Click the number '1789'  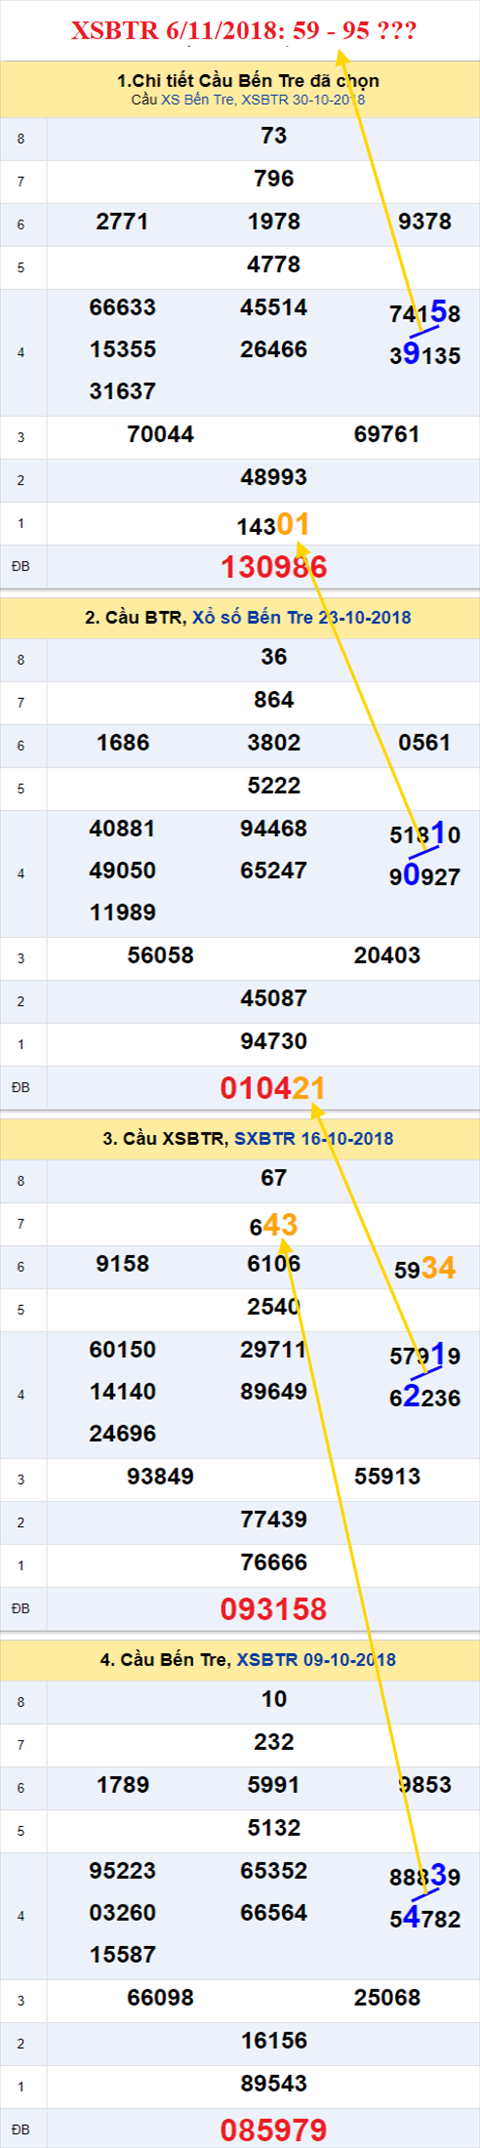tap(122, 1785)
